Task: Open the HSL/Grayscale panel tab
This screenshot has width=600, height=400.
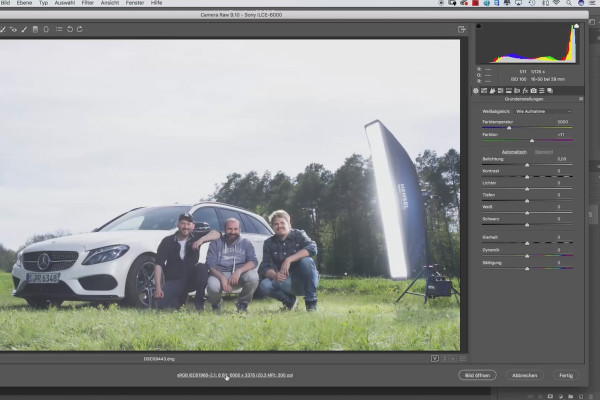Action: tap(501, 91)
